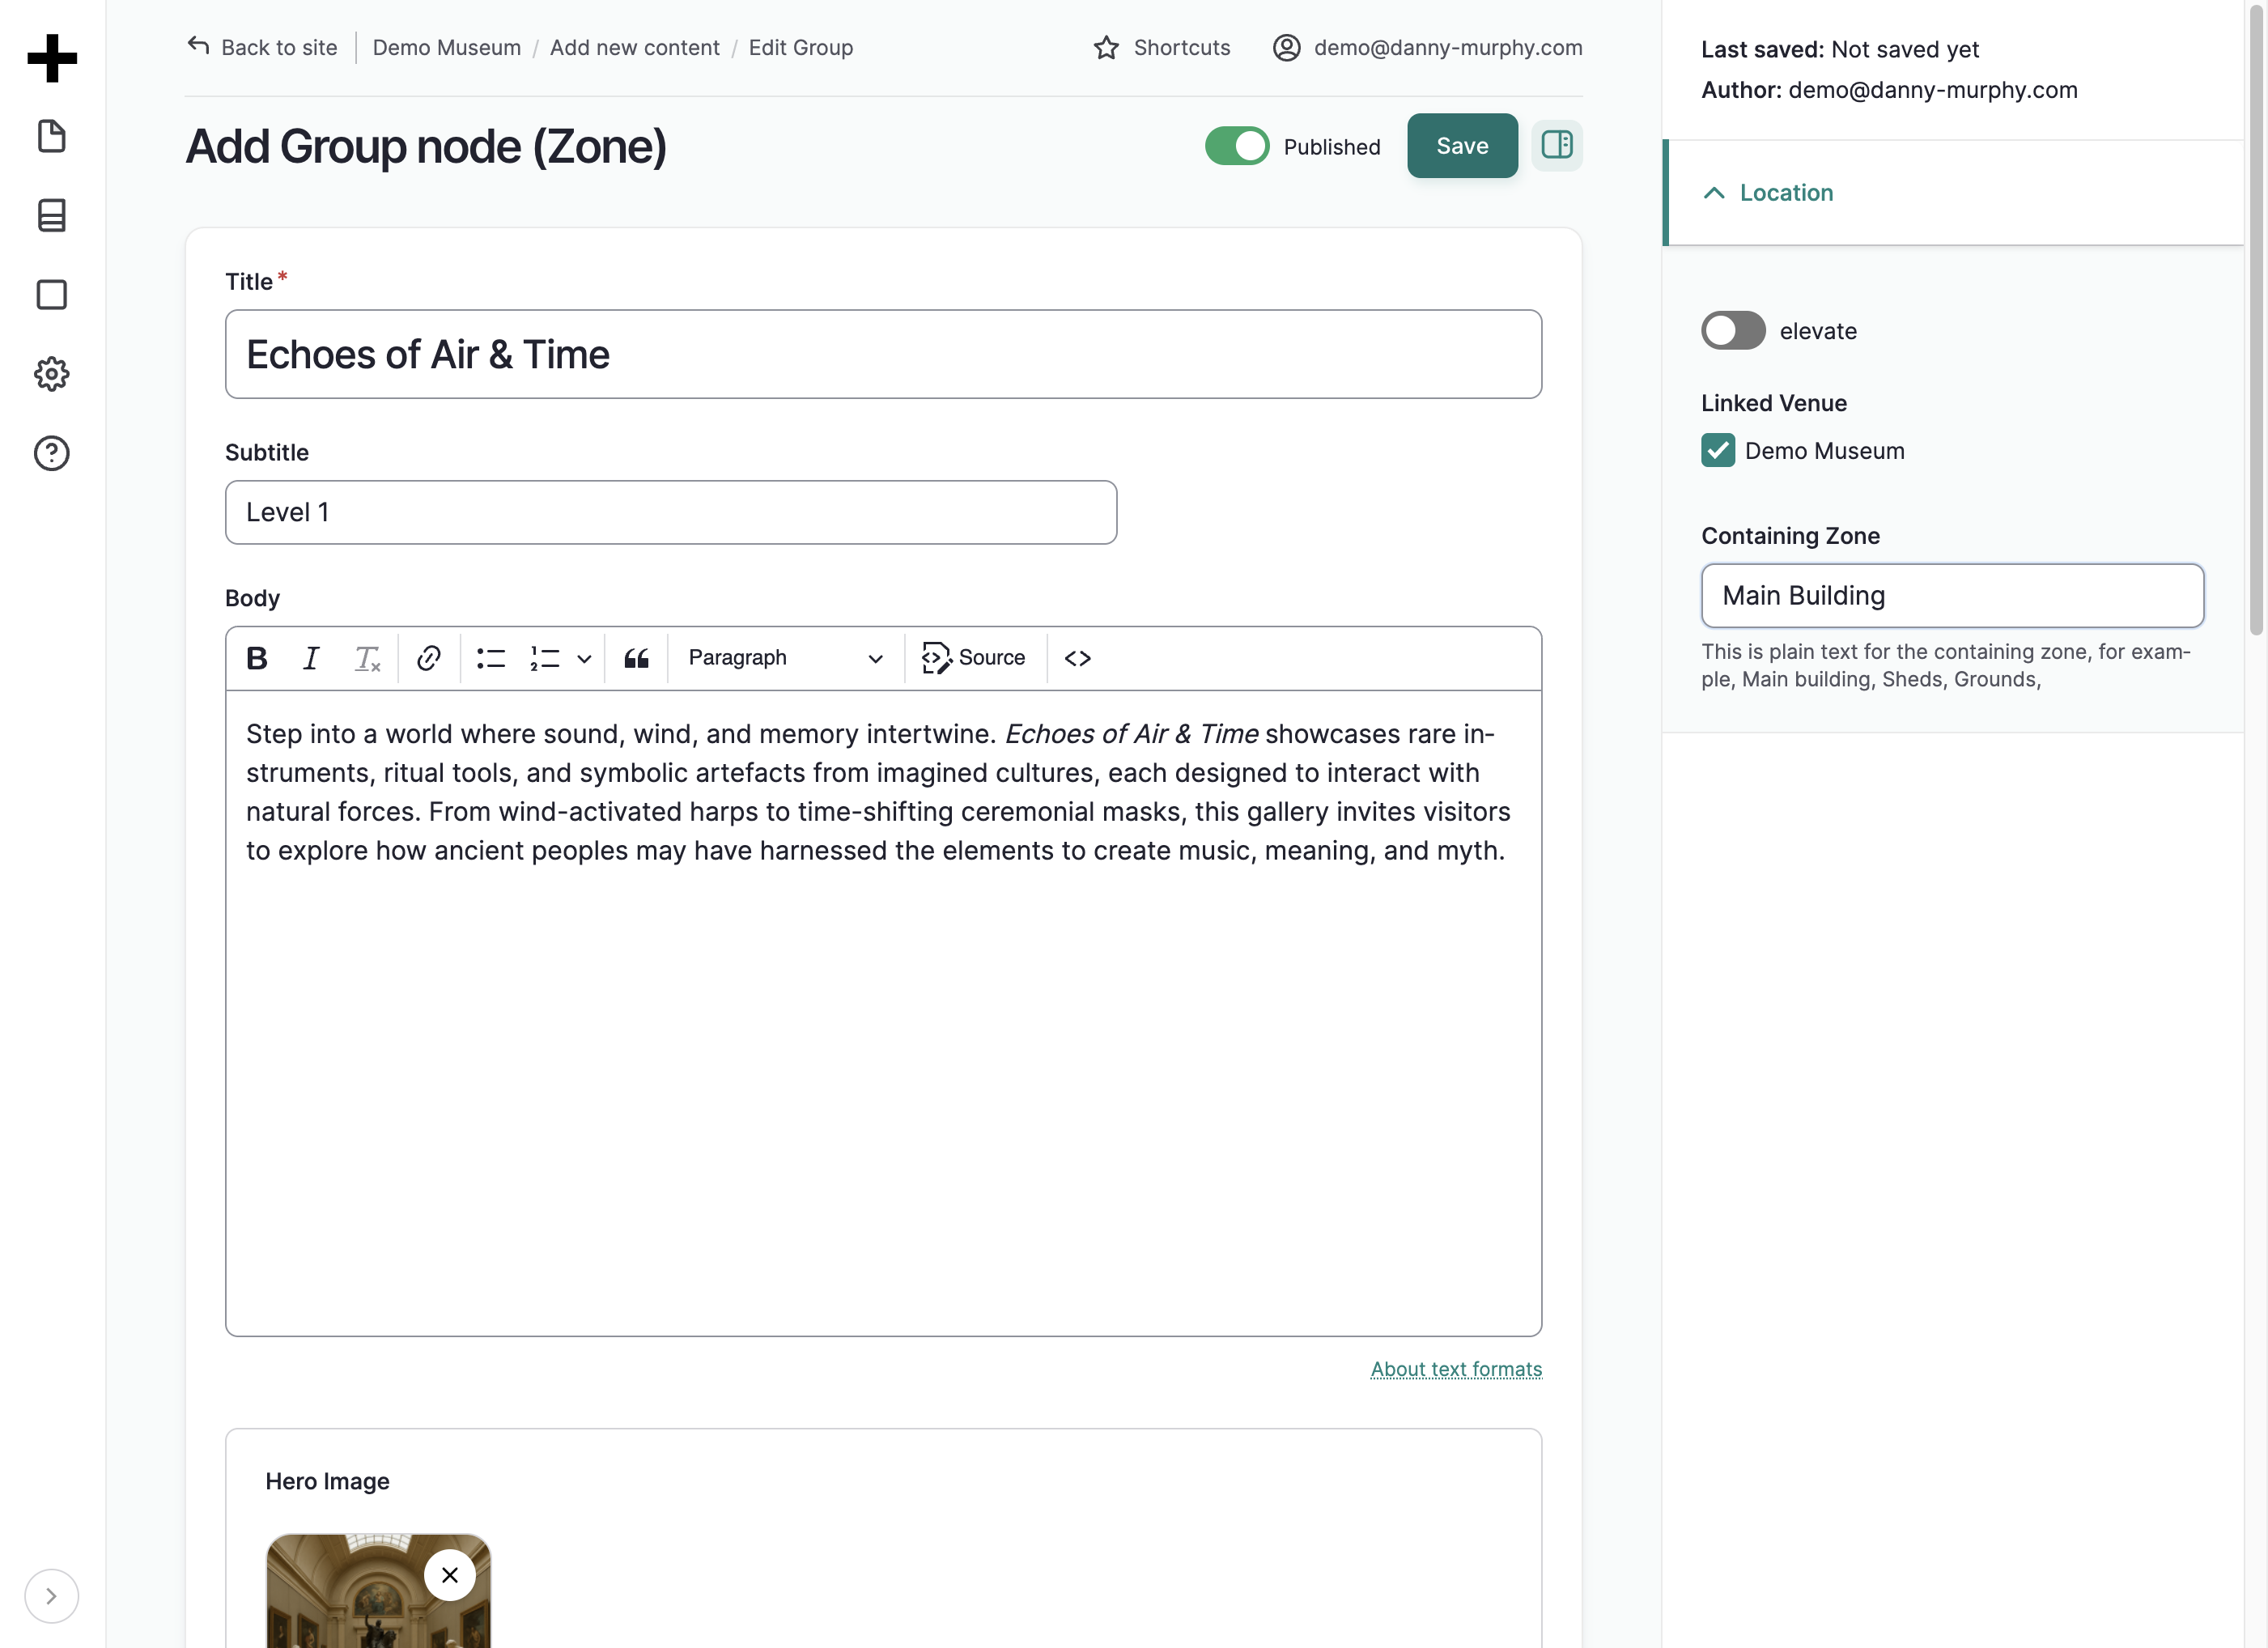Open Edit Group breadcrumb
Image resolution: width=2268 pixels, height=1648 pixels.
point(801,47)
